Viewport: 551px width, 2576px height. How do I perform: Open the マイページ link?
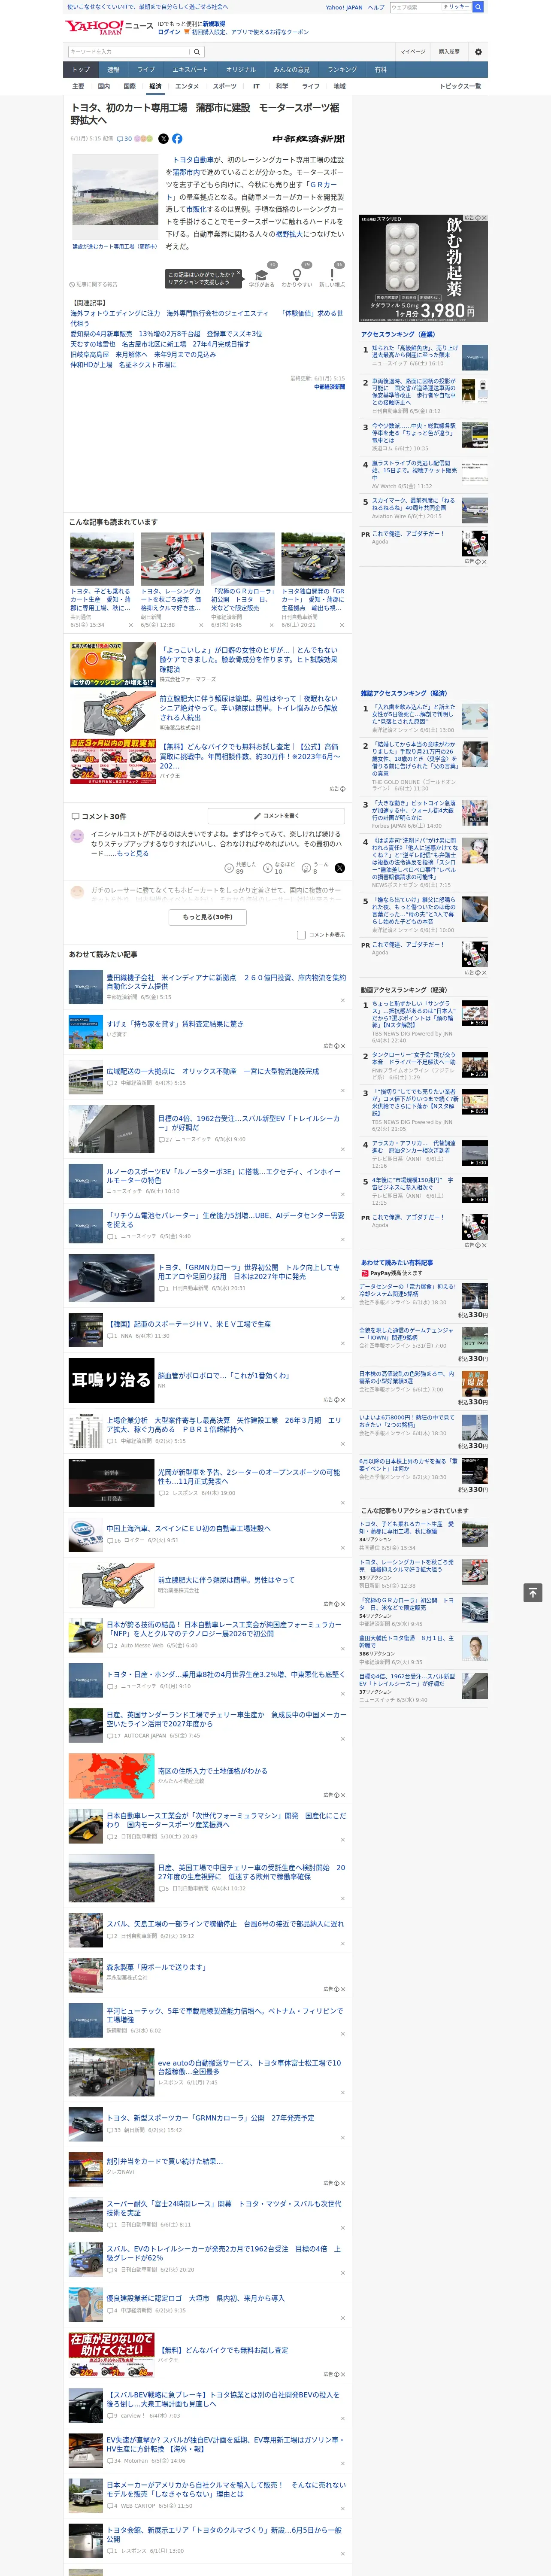tap(412, 52)
